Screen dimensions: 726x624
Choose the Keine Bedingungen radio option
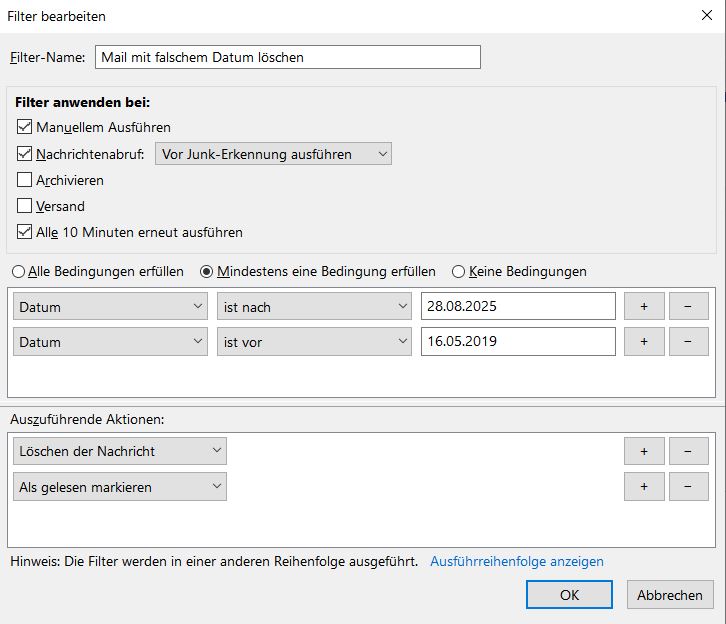tap(459, 272)
